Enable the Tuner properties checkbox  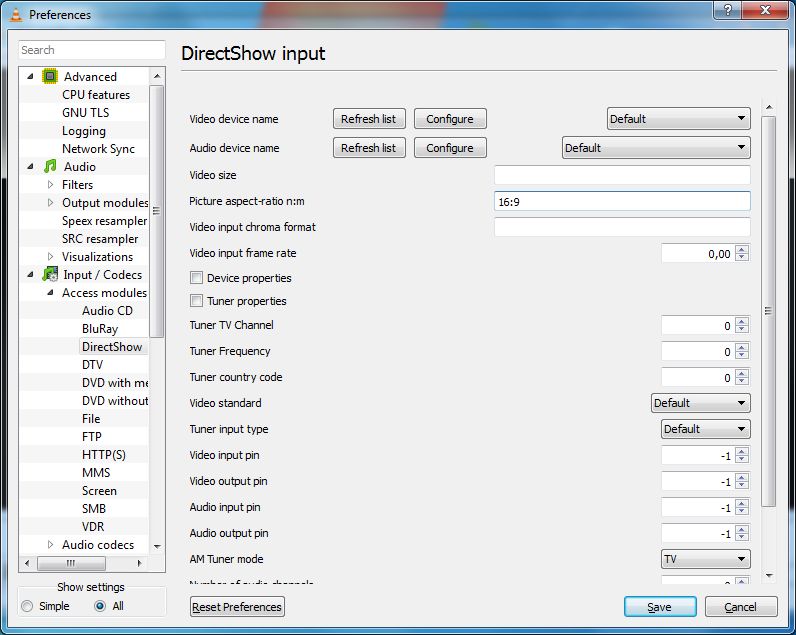[x=196, y=300]
